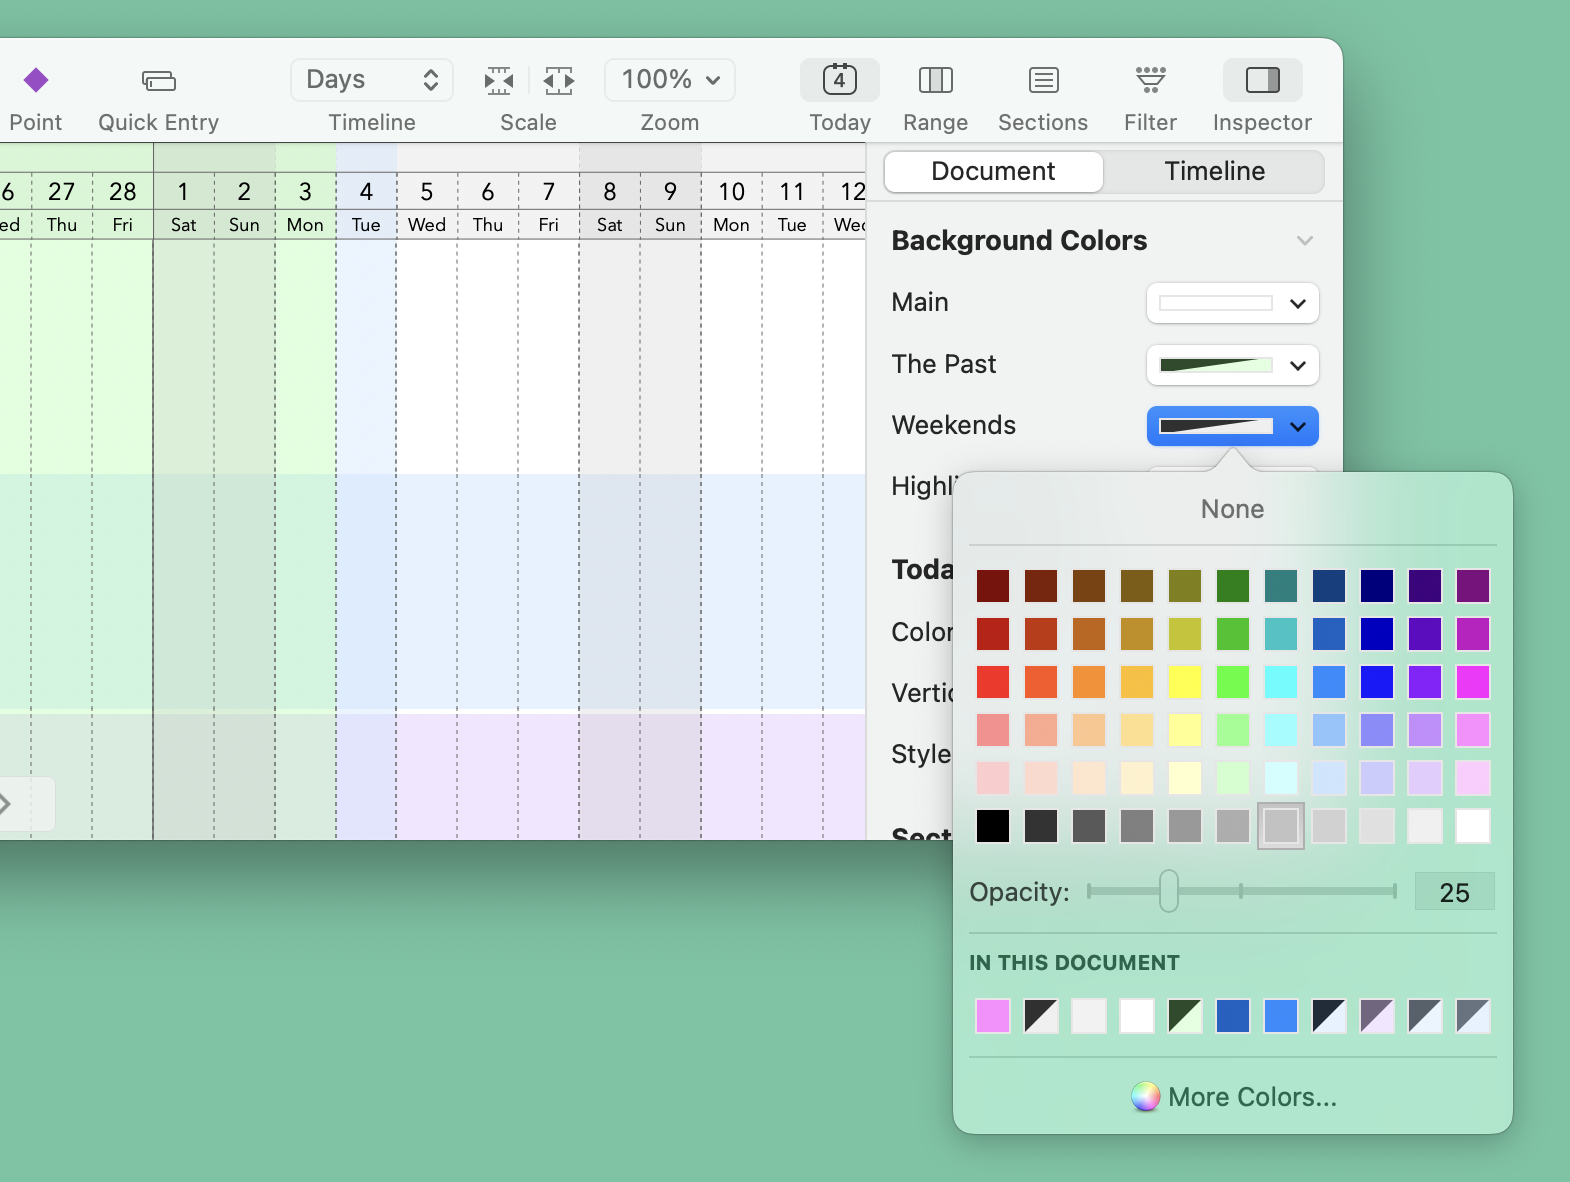Screen dimensions: 1570x1182
Task: Open the Sections toolbar icon
Action: (1043, 80)
